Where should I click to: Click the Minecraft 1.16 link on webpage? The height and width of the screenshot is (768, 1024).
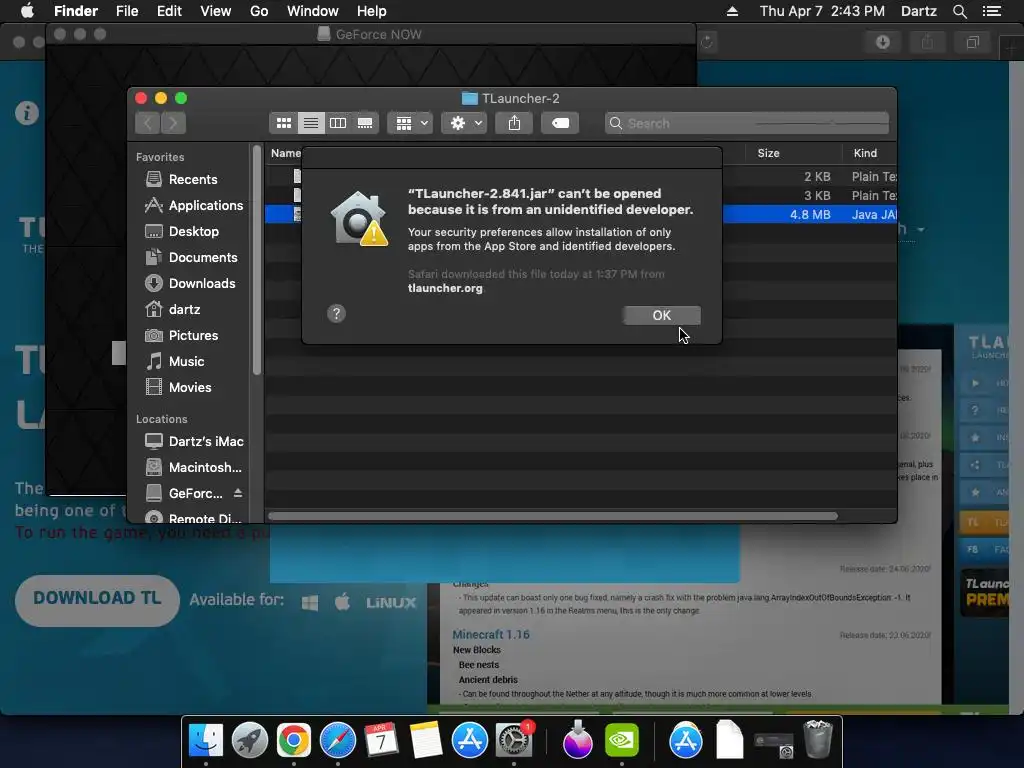491,634
